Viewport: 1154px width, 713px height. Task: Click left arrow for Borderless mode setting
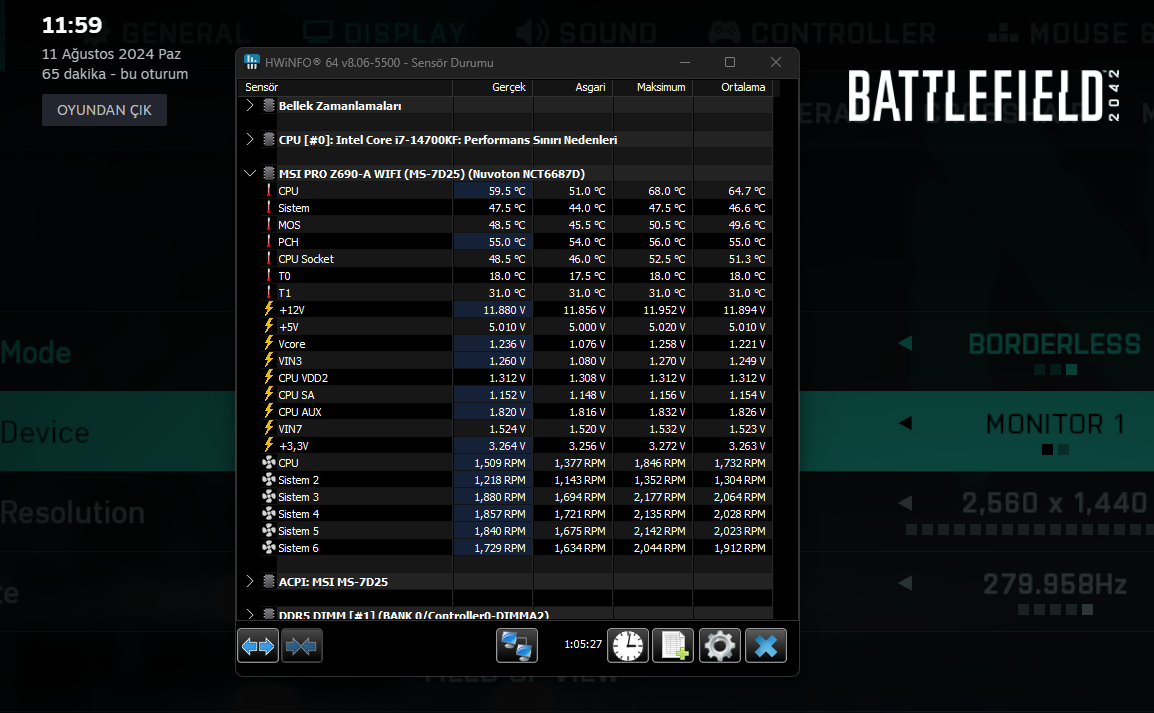tap(905, 343)
